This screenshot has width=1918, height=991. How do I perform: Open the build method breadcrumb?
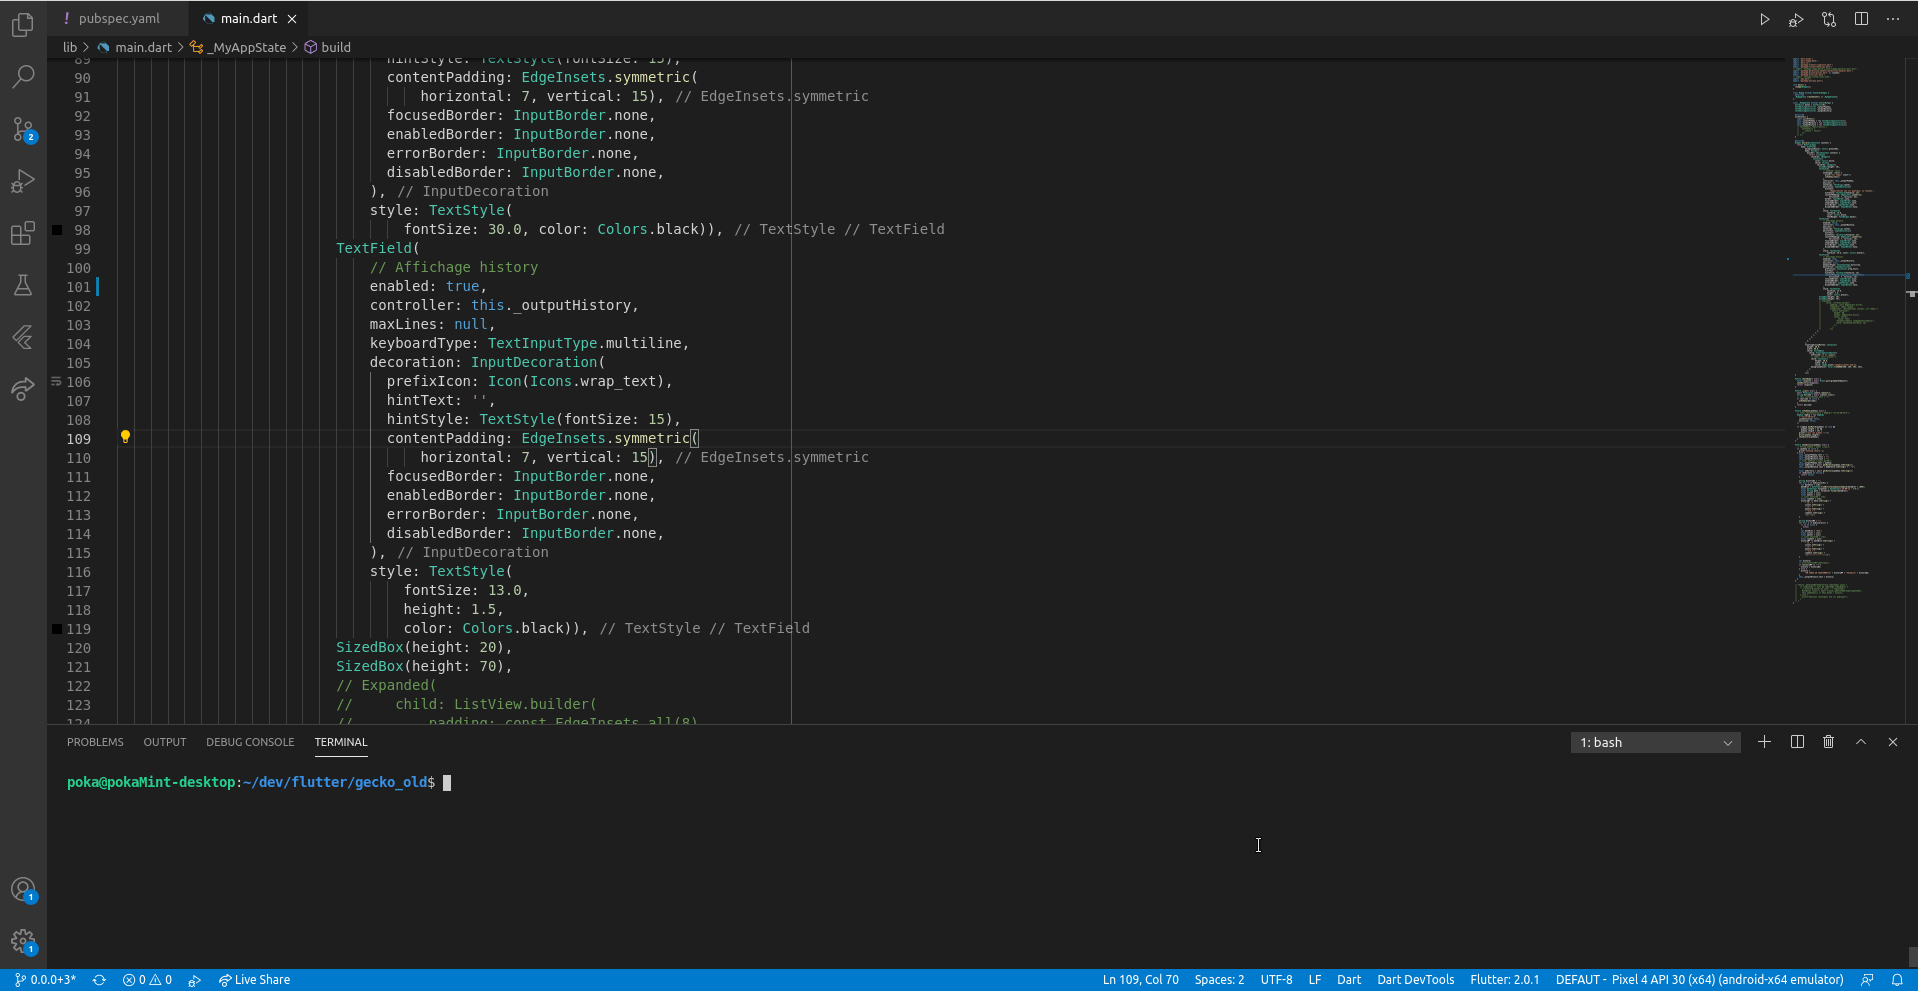328,47
